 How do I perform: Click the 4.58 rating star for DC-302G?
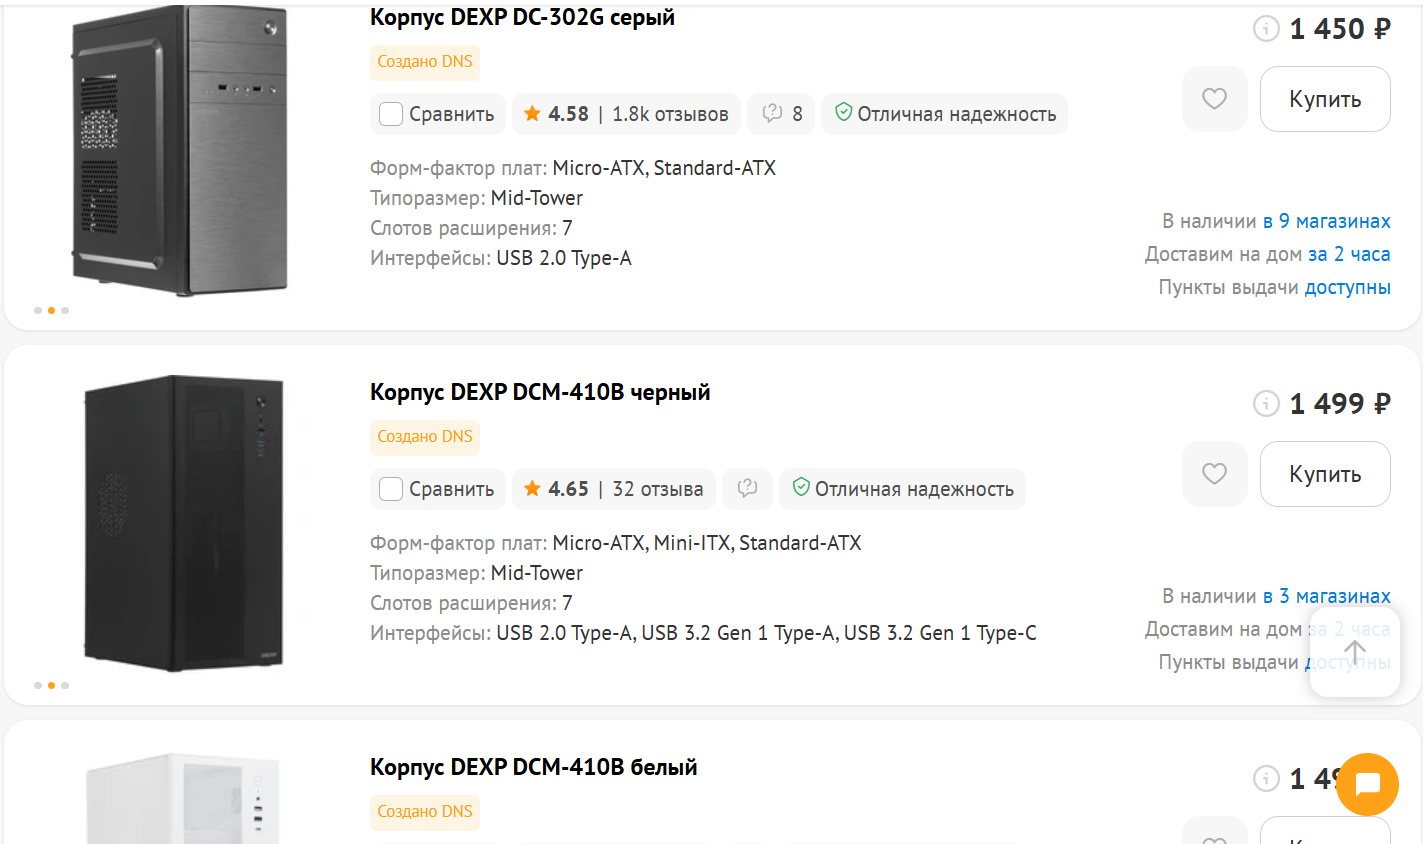point(532,114)
